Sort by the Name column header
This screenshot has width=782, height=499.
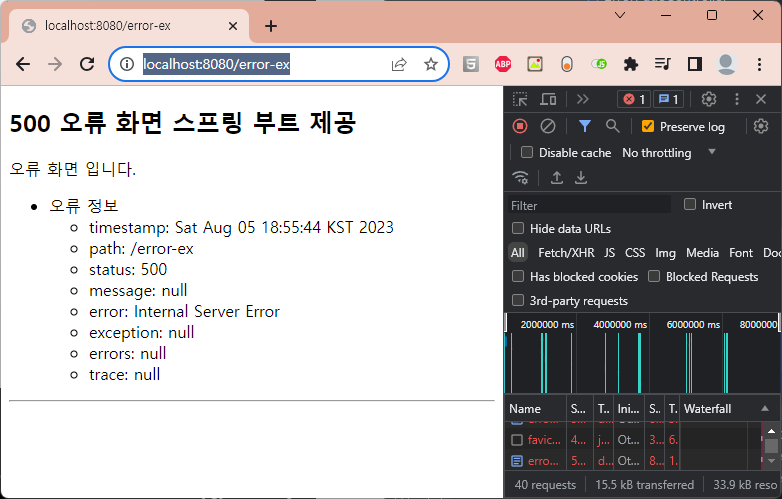click(536, 409)
